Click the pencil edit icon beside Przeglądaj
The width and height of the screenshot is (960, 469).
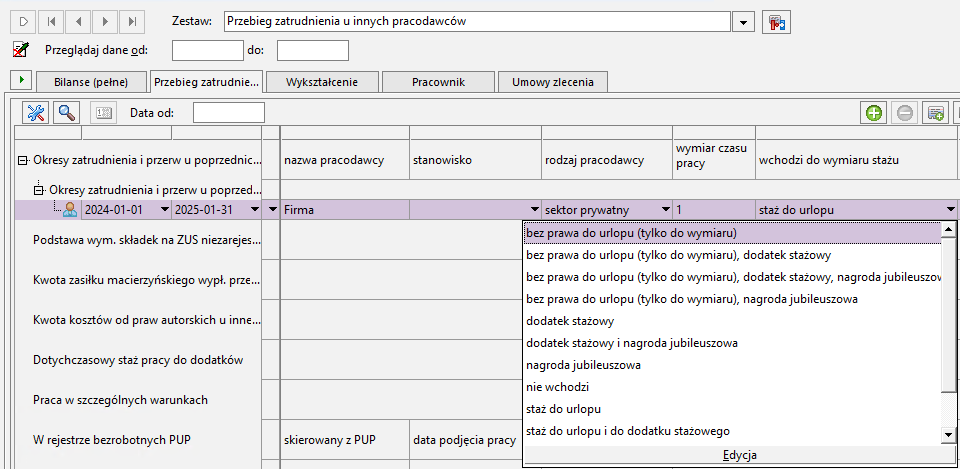point(21,50)
